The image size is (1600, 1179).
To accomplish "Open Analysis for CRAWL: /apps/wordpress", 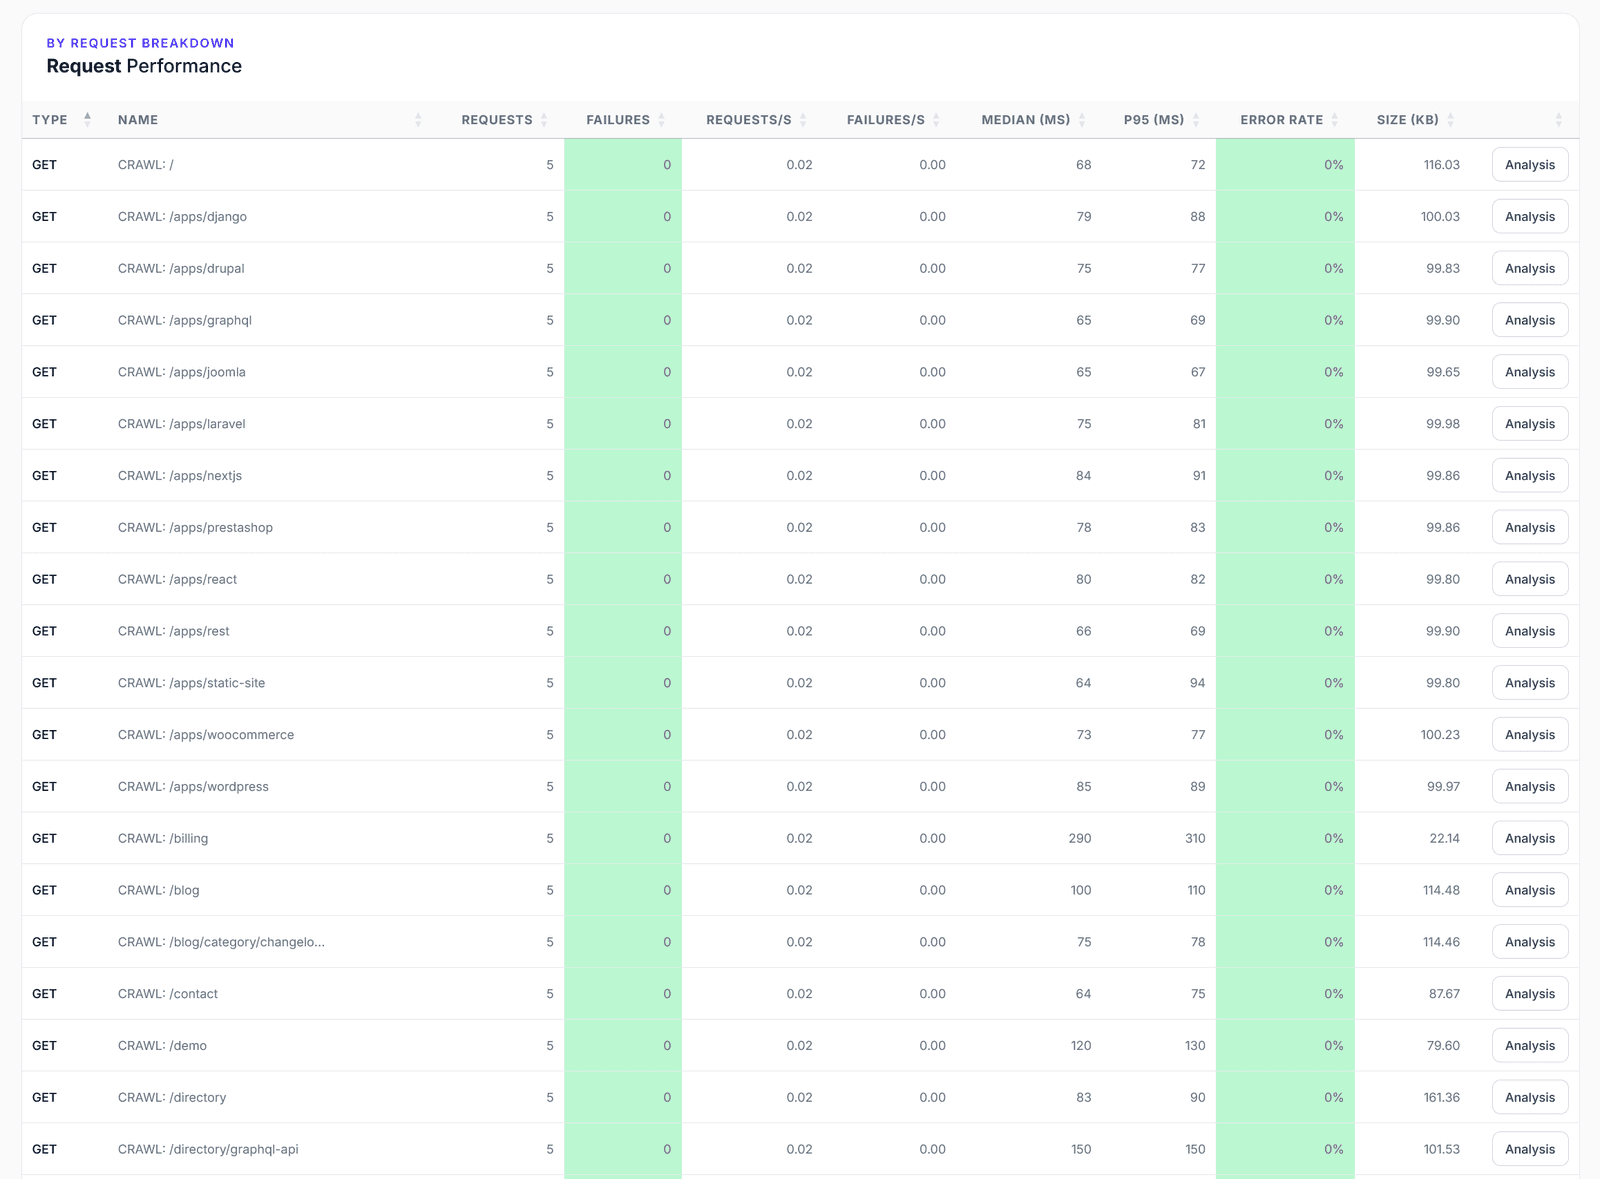I will (x=1529, y=786).
